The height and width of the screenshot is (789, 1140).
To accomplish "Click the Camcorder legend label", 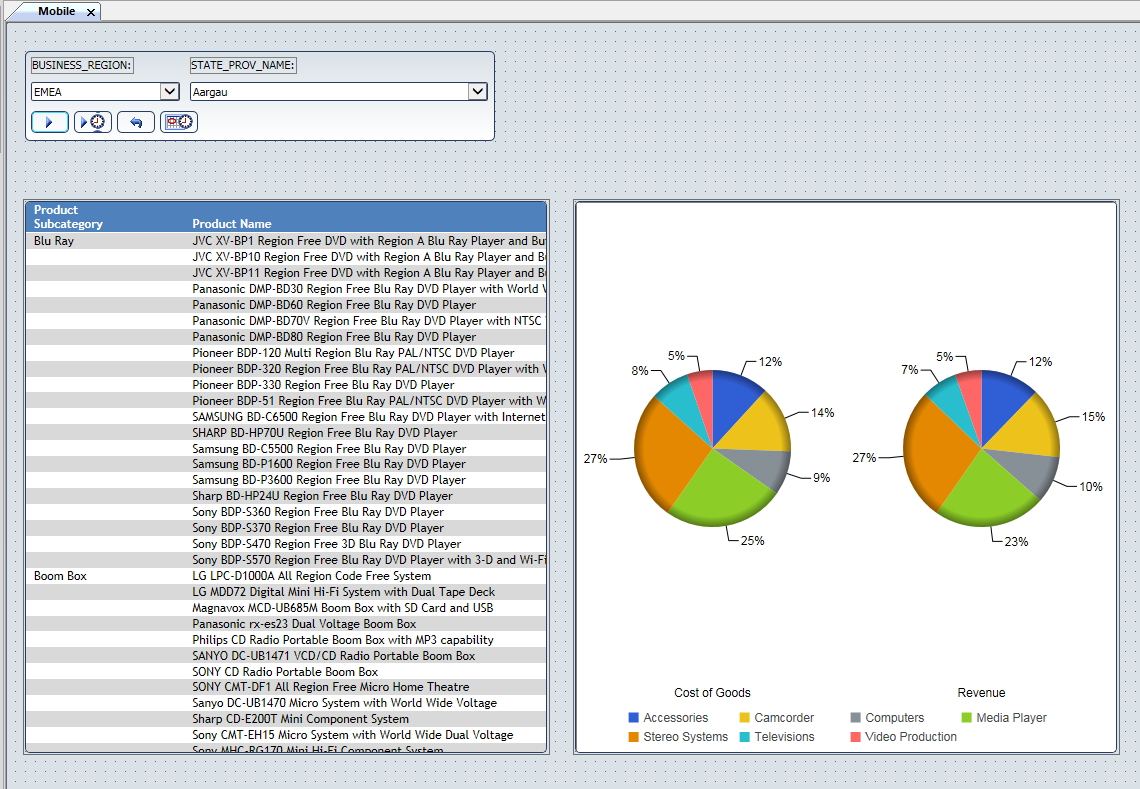I will click(x=784, y=718).
